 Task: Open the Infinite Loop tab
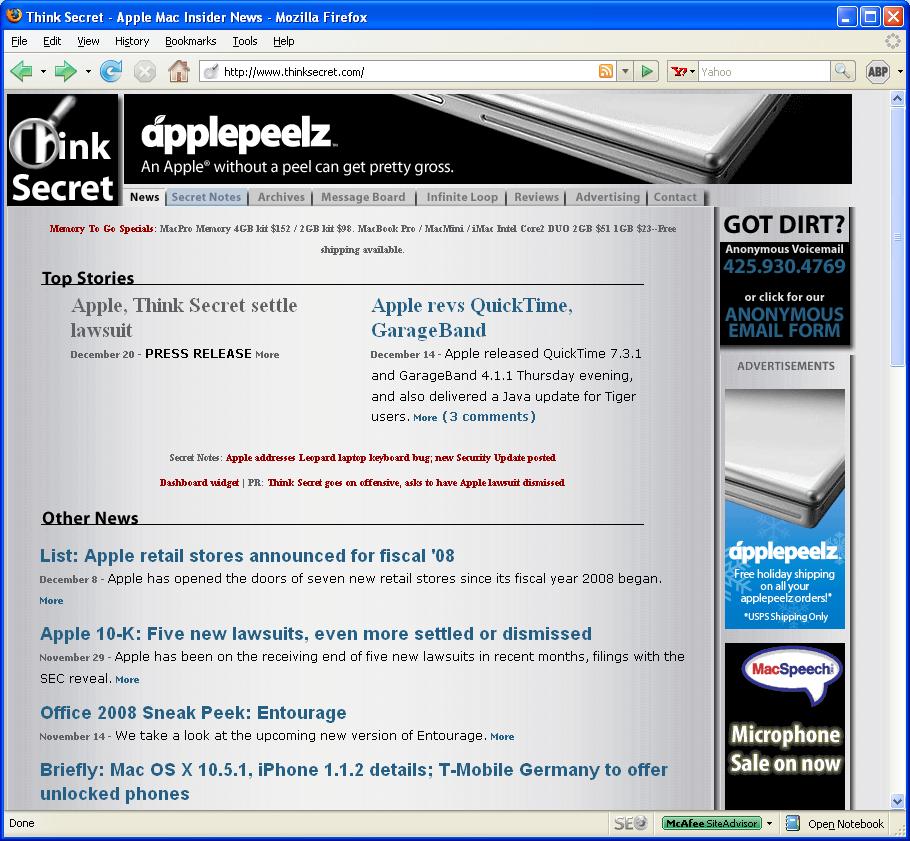(462, 197)
